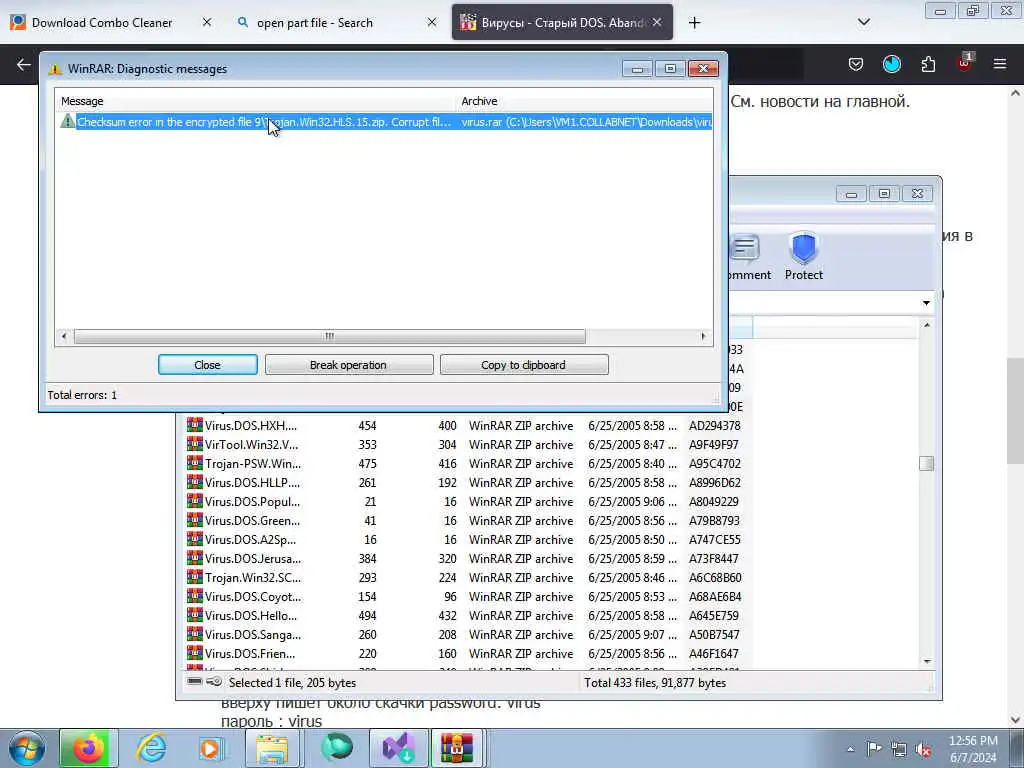Image resolution: width=1024 pixels, height=768 pixels.
Task: Switch to open part file Search tab
Action: point(315,22)
